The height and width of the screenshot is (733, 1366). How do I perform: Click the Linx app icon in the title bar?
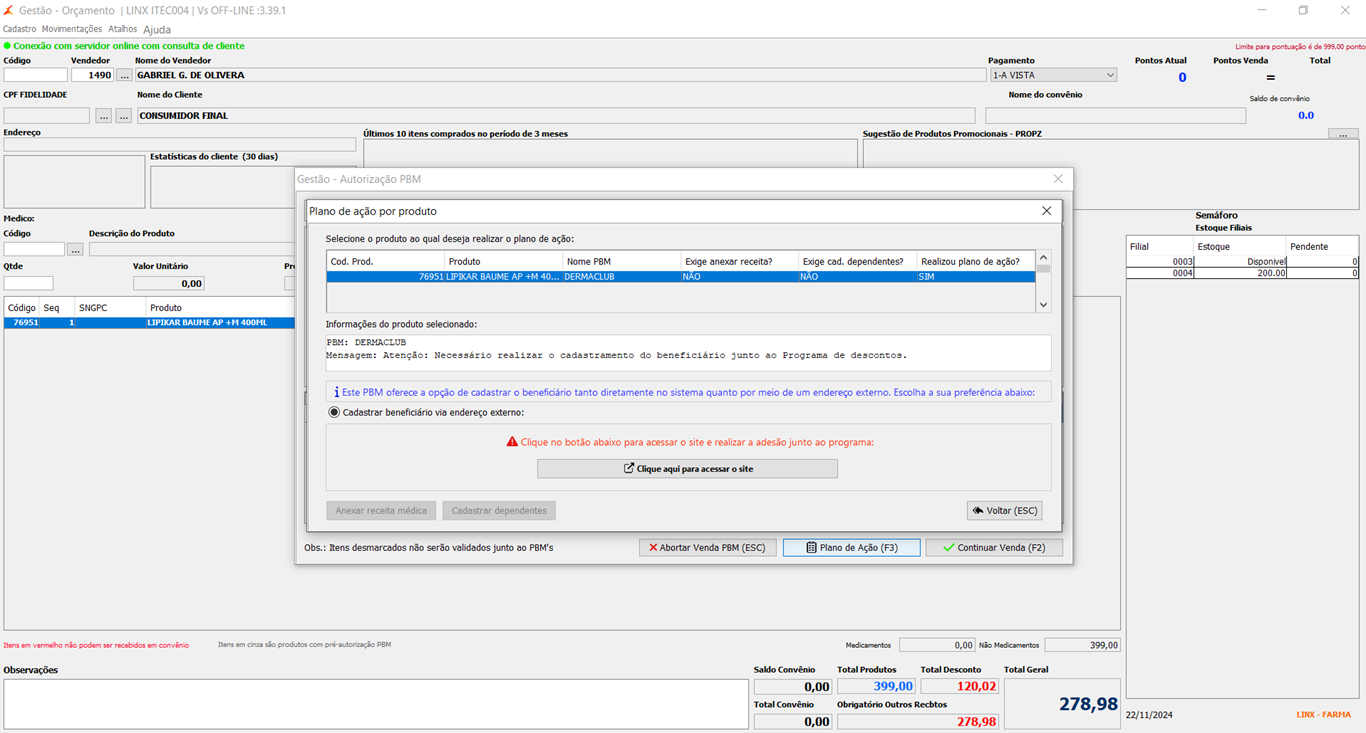pyautogui.click(x=9, y=10)
